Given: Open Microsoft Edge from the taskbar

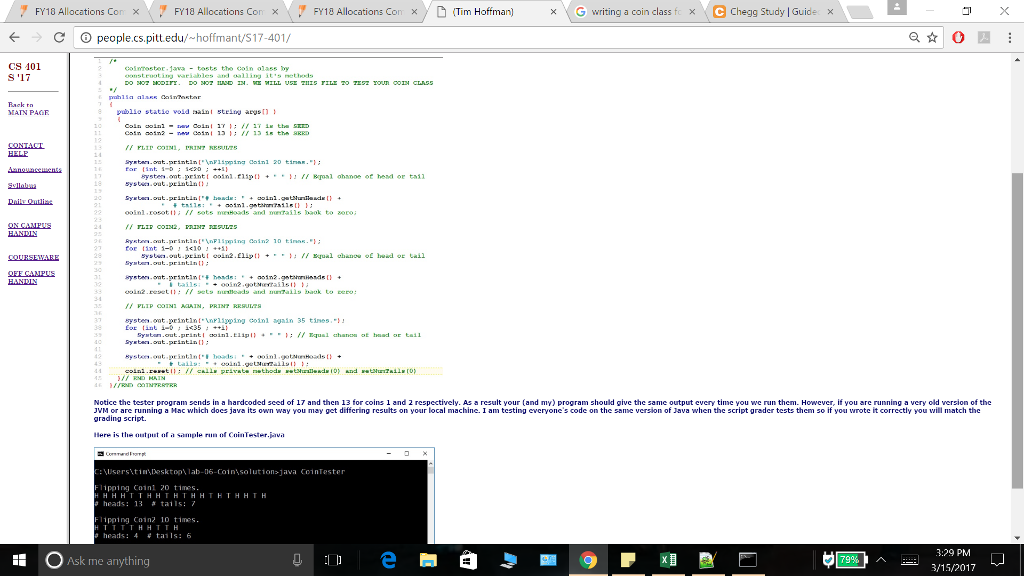Looking at the screenshot, I should 389,561.
